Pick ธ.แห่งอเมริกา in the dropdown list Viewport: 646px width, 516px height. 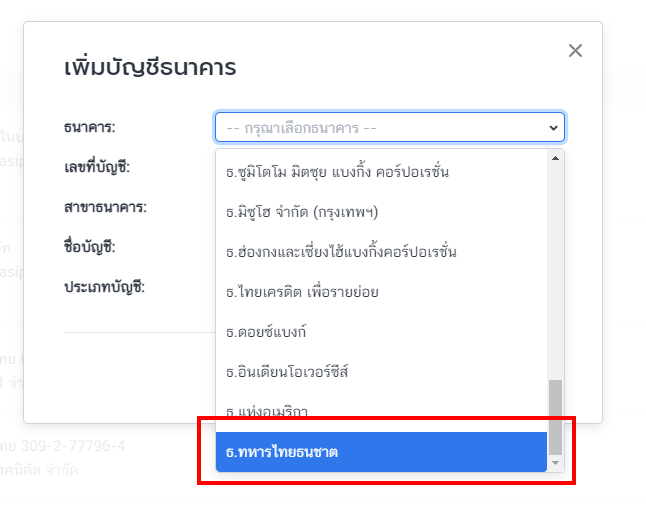point(266,412)
